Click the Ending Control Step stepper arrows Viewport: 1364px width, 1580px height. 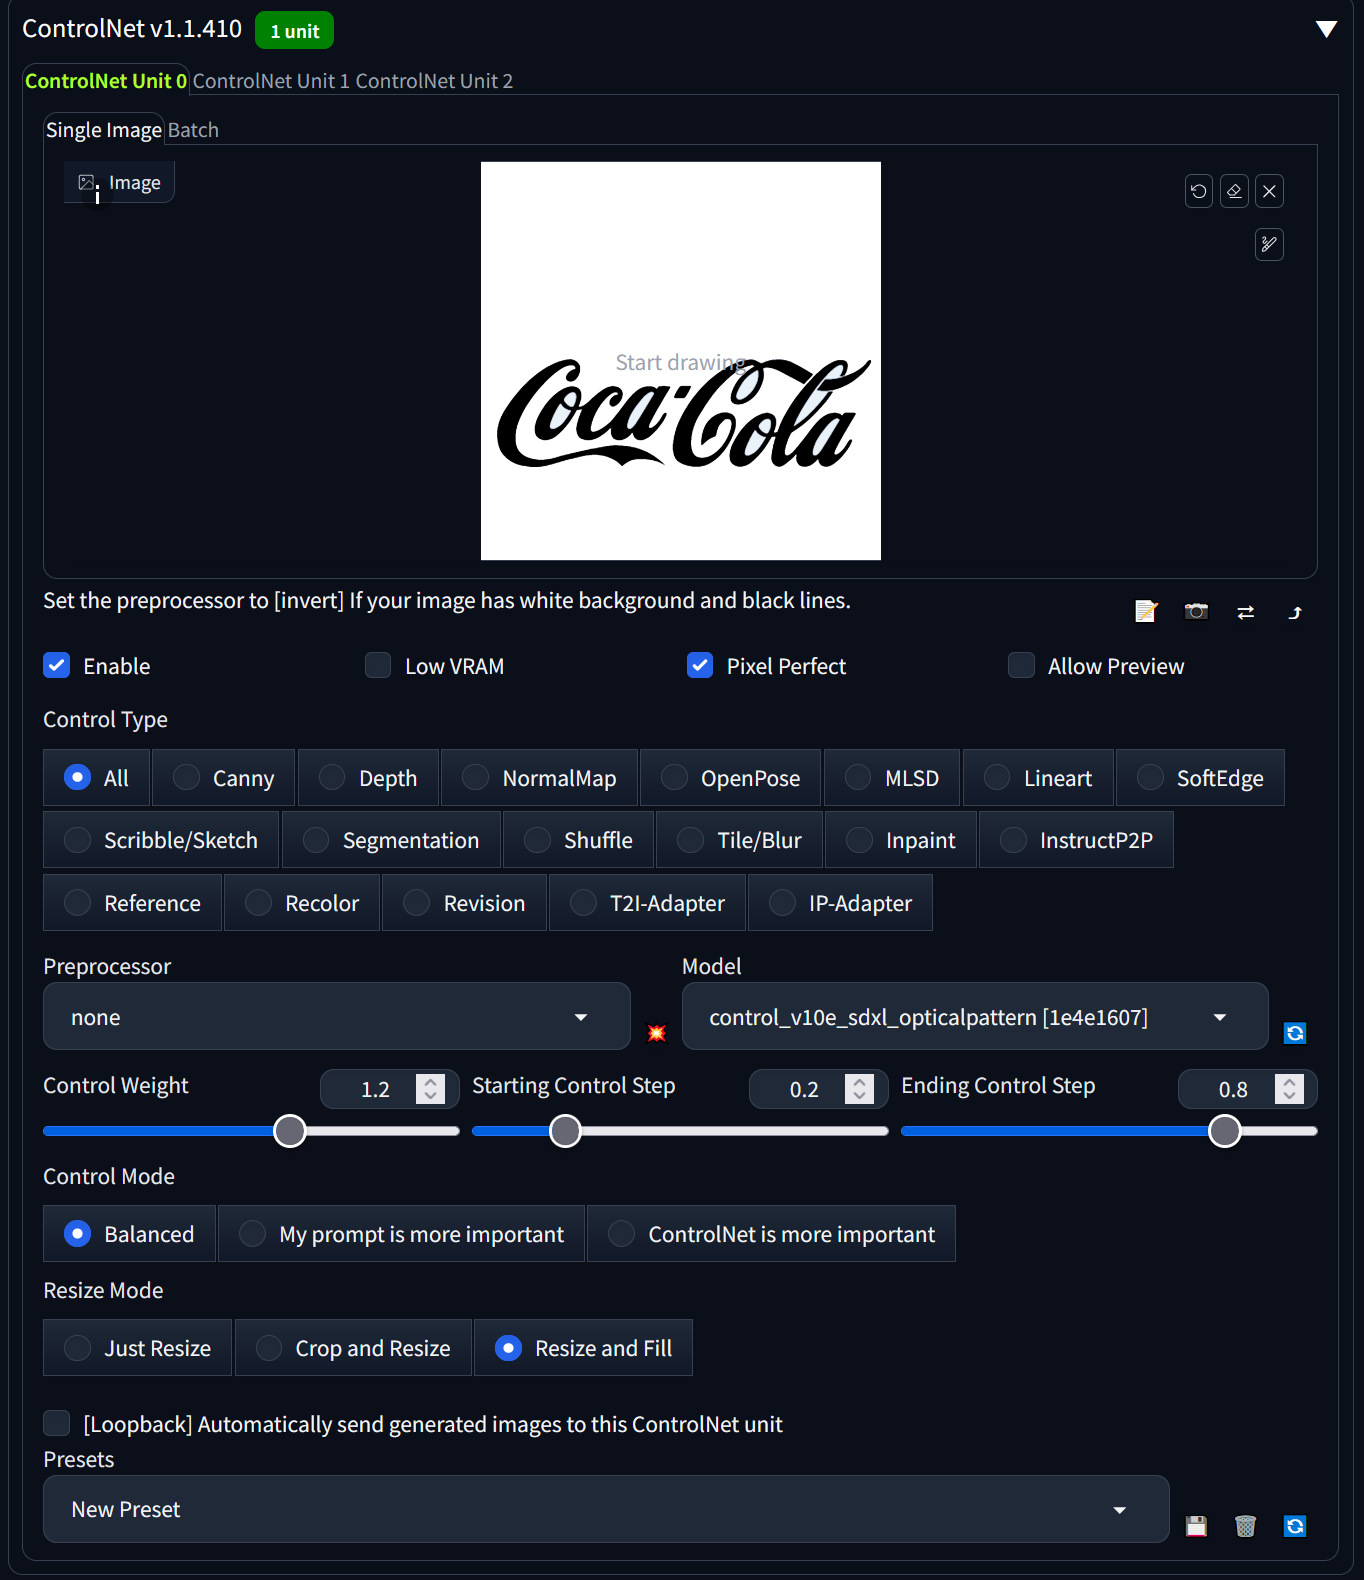pos(1289,1088)
